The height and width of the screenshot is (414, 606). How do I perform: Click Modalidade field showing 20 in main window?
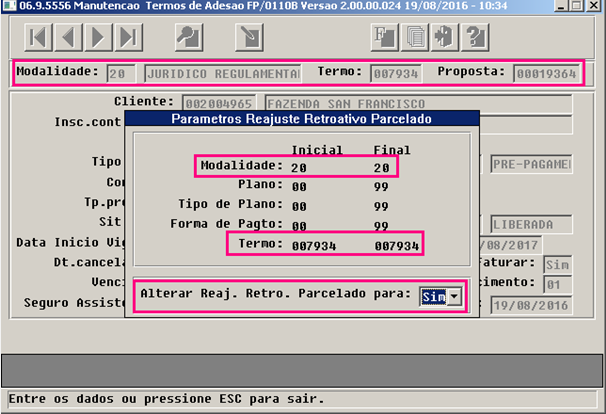121,73
